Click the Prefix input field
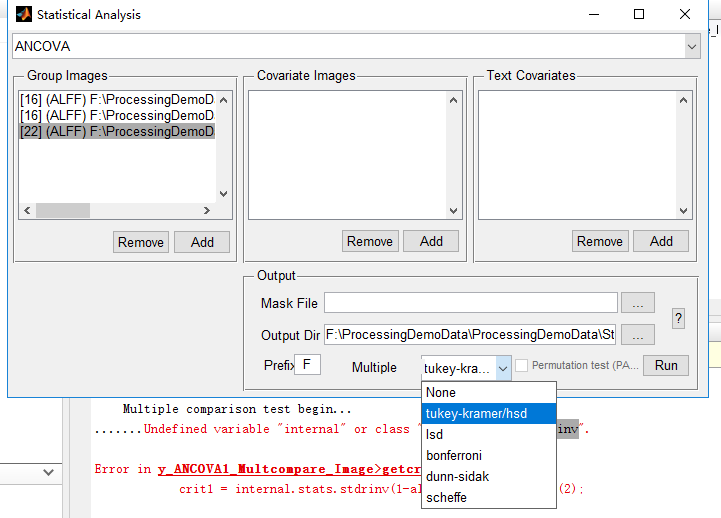 (x=308, y=365)
